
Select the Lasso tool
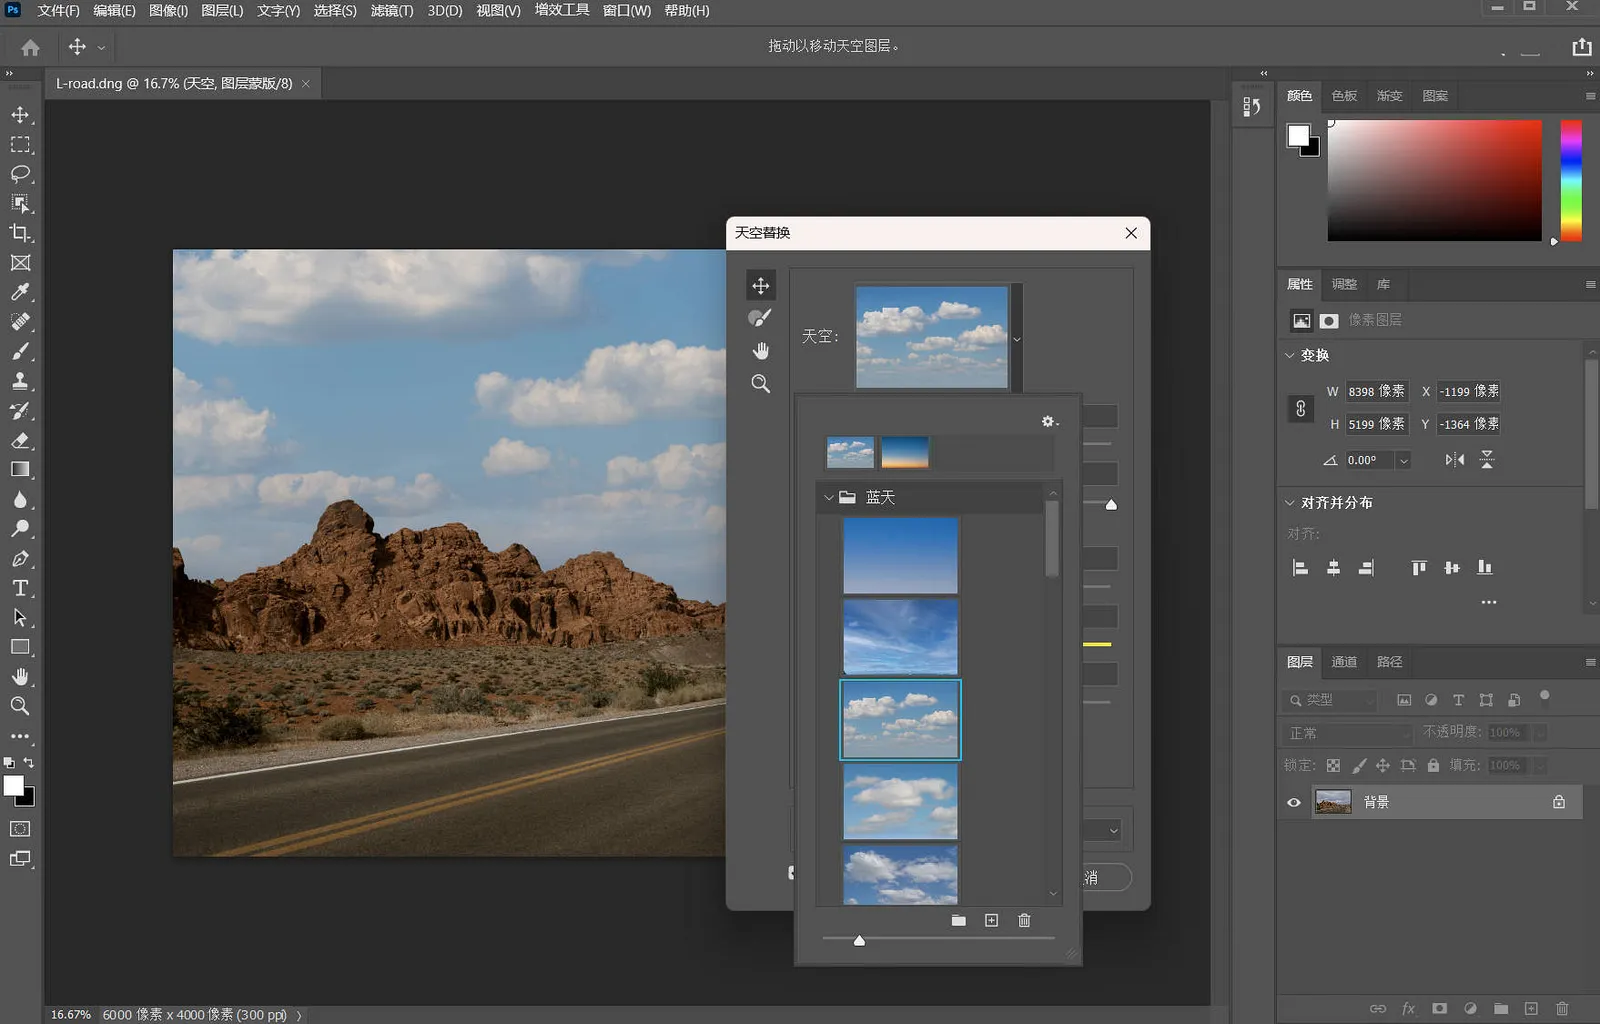tap(20, 174)
